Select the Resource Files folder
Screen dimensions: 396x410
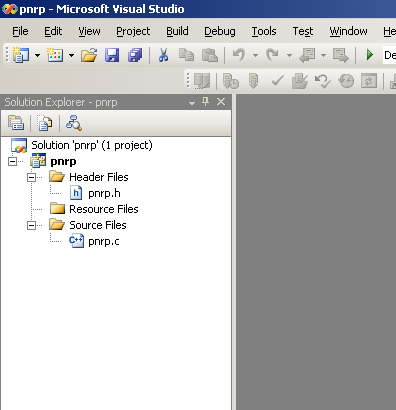click(x=104, y=209)
